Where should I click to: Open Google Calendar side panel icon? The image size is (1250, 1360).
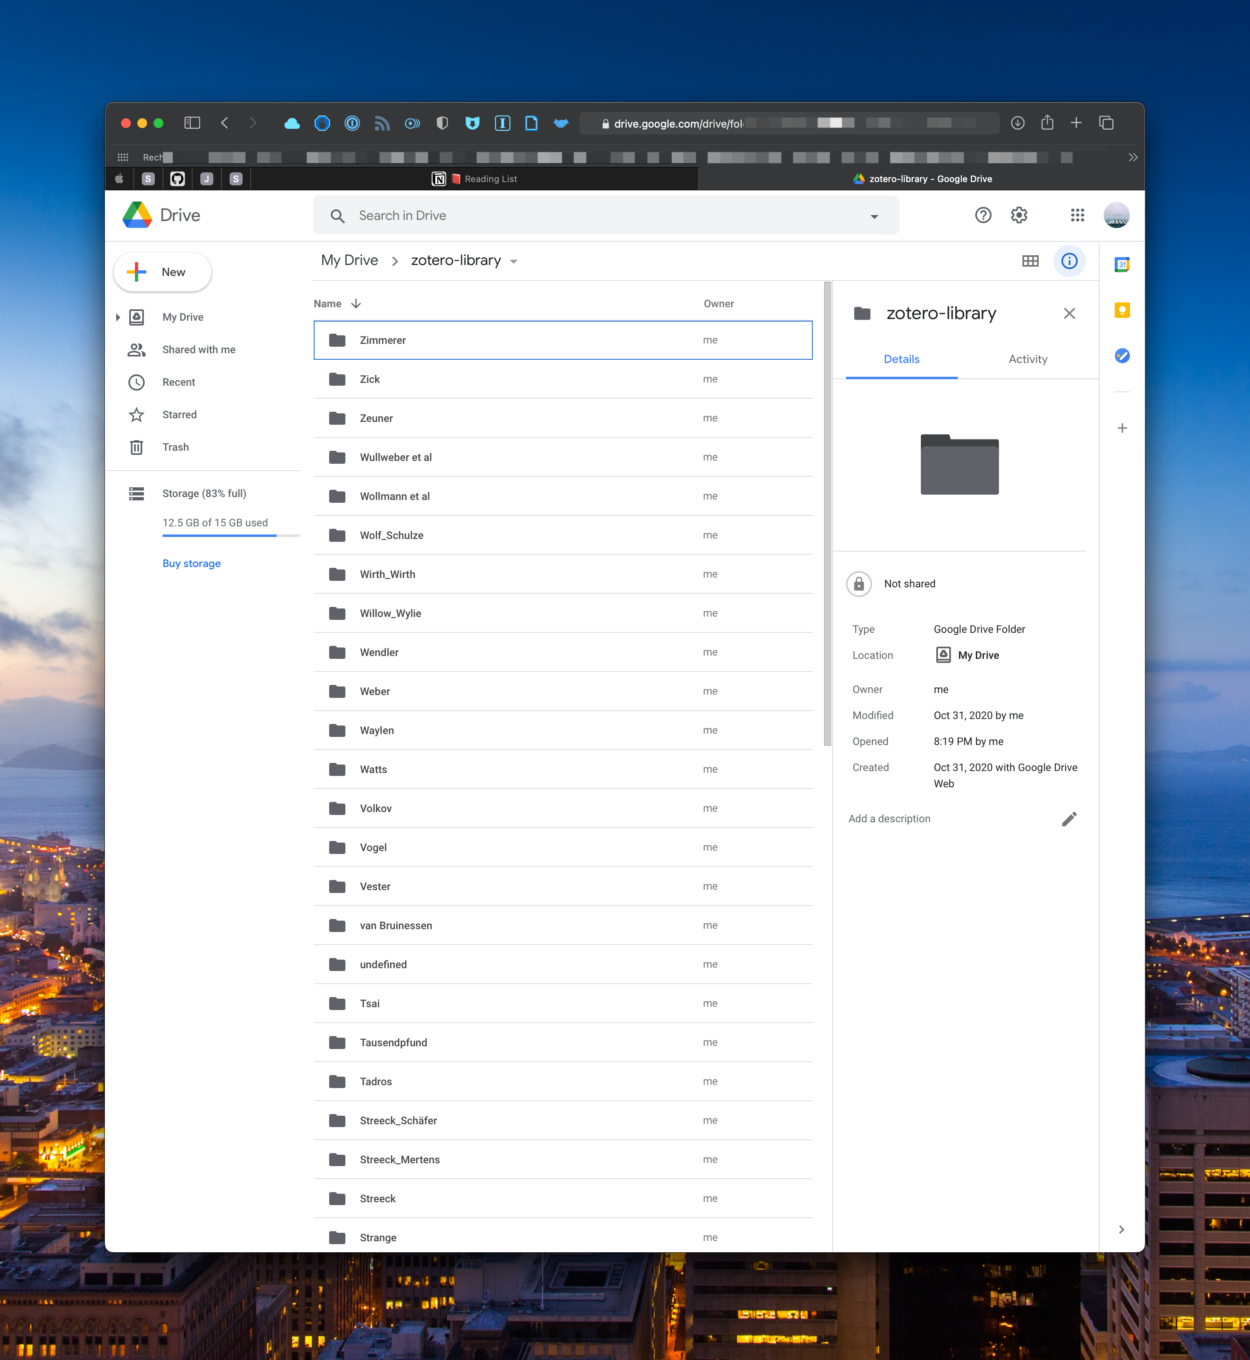tap(1122, 265)
